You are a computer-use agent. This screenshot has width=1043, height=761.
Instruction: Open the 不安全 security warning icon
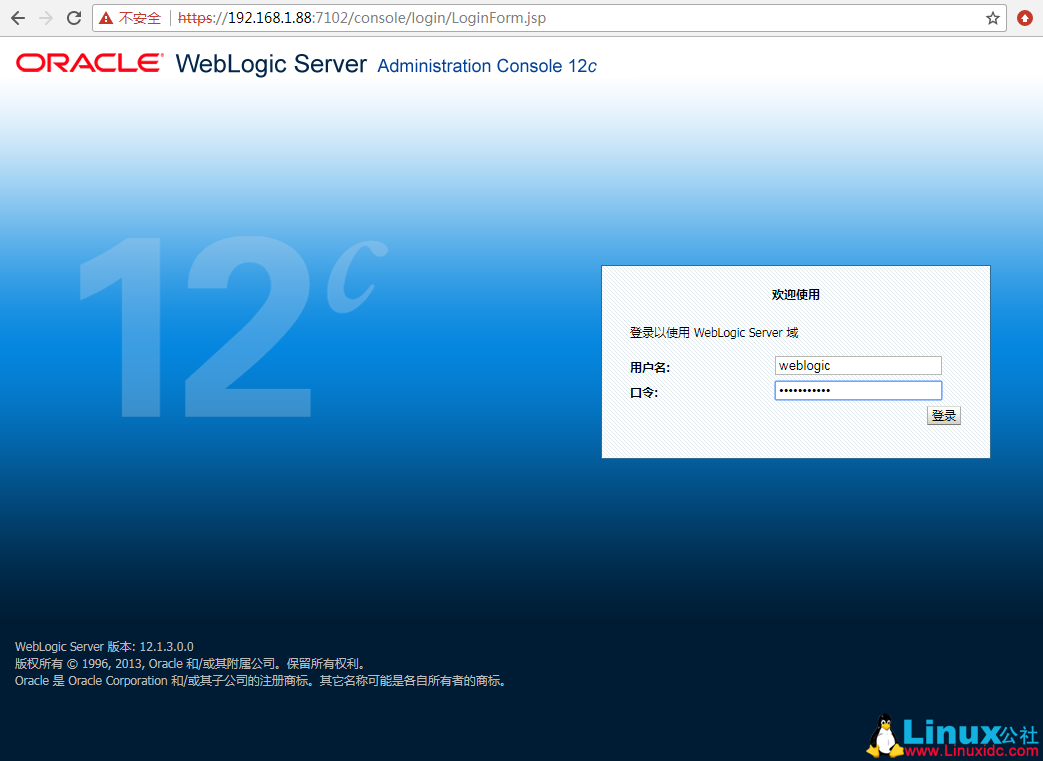pos(106,18)
